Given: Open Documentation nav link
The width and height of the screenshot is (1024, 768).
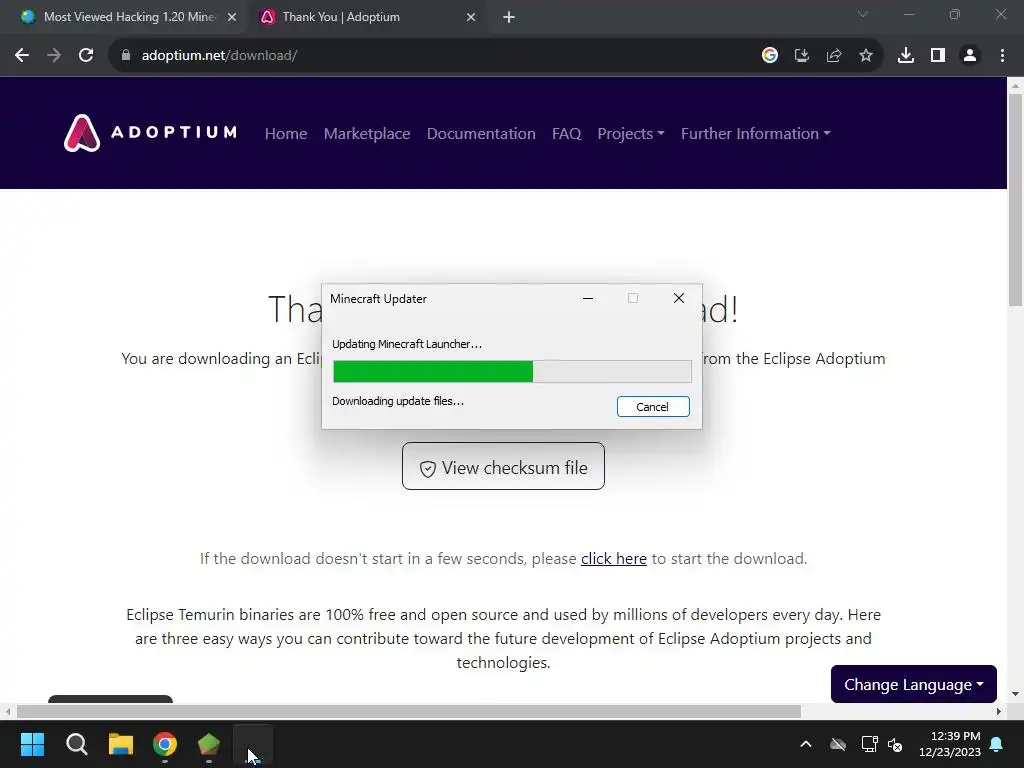Looking at the screenshot, I should [x=481, y=133].
